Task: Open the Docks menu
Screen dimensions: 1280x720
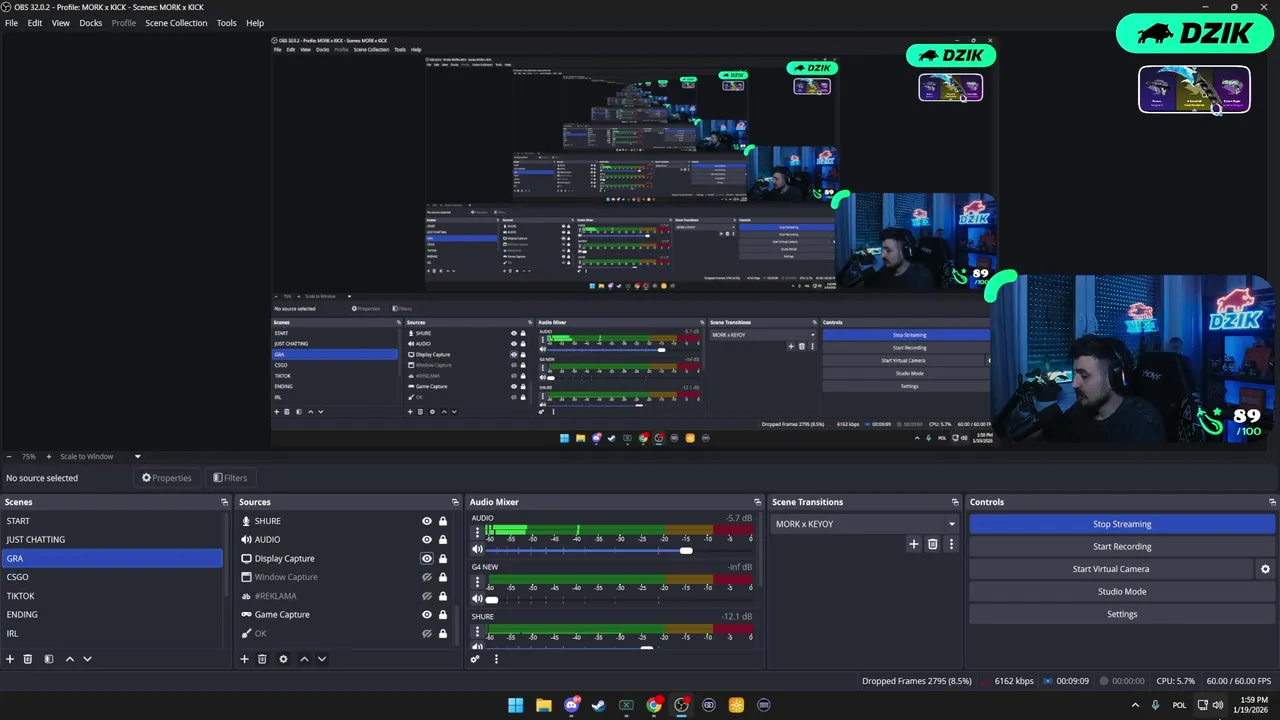Action: point(91,23)
